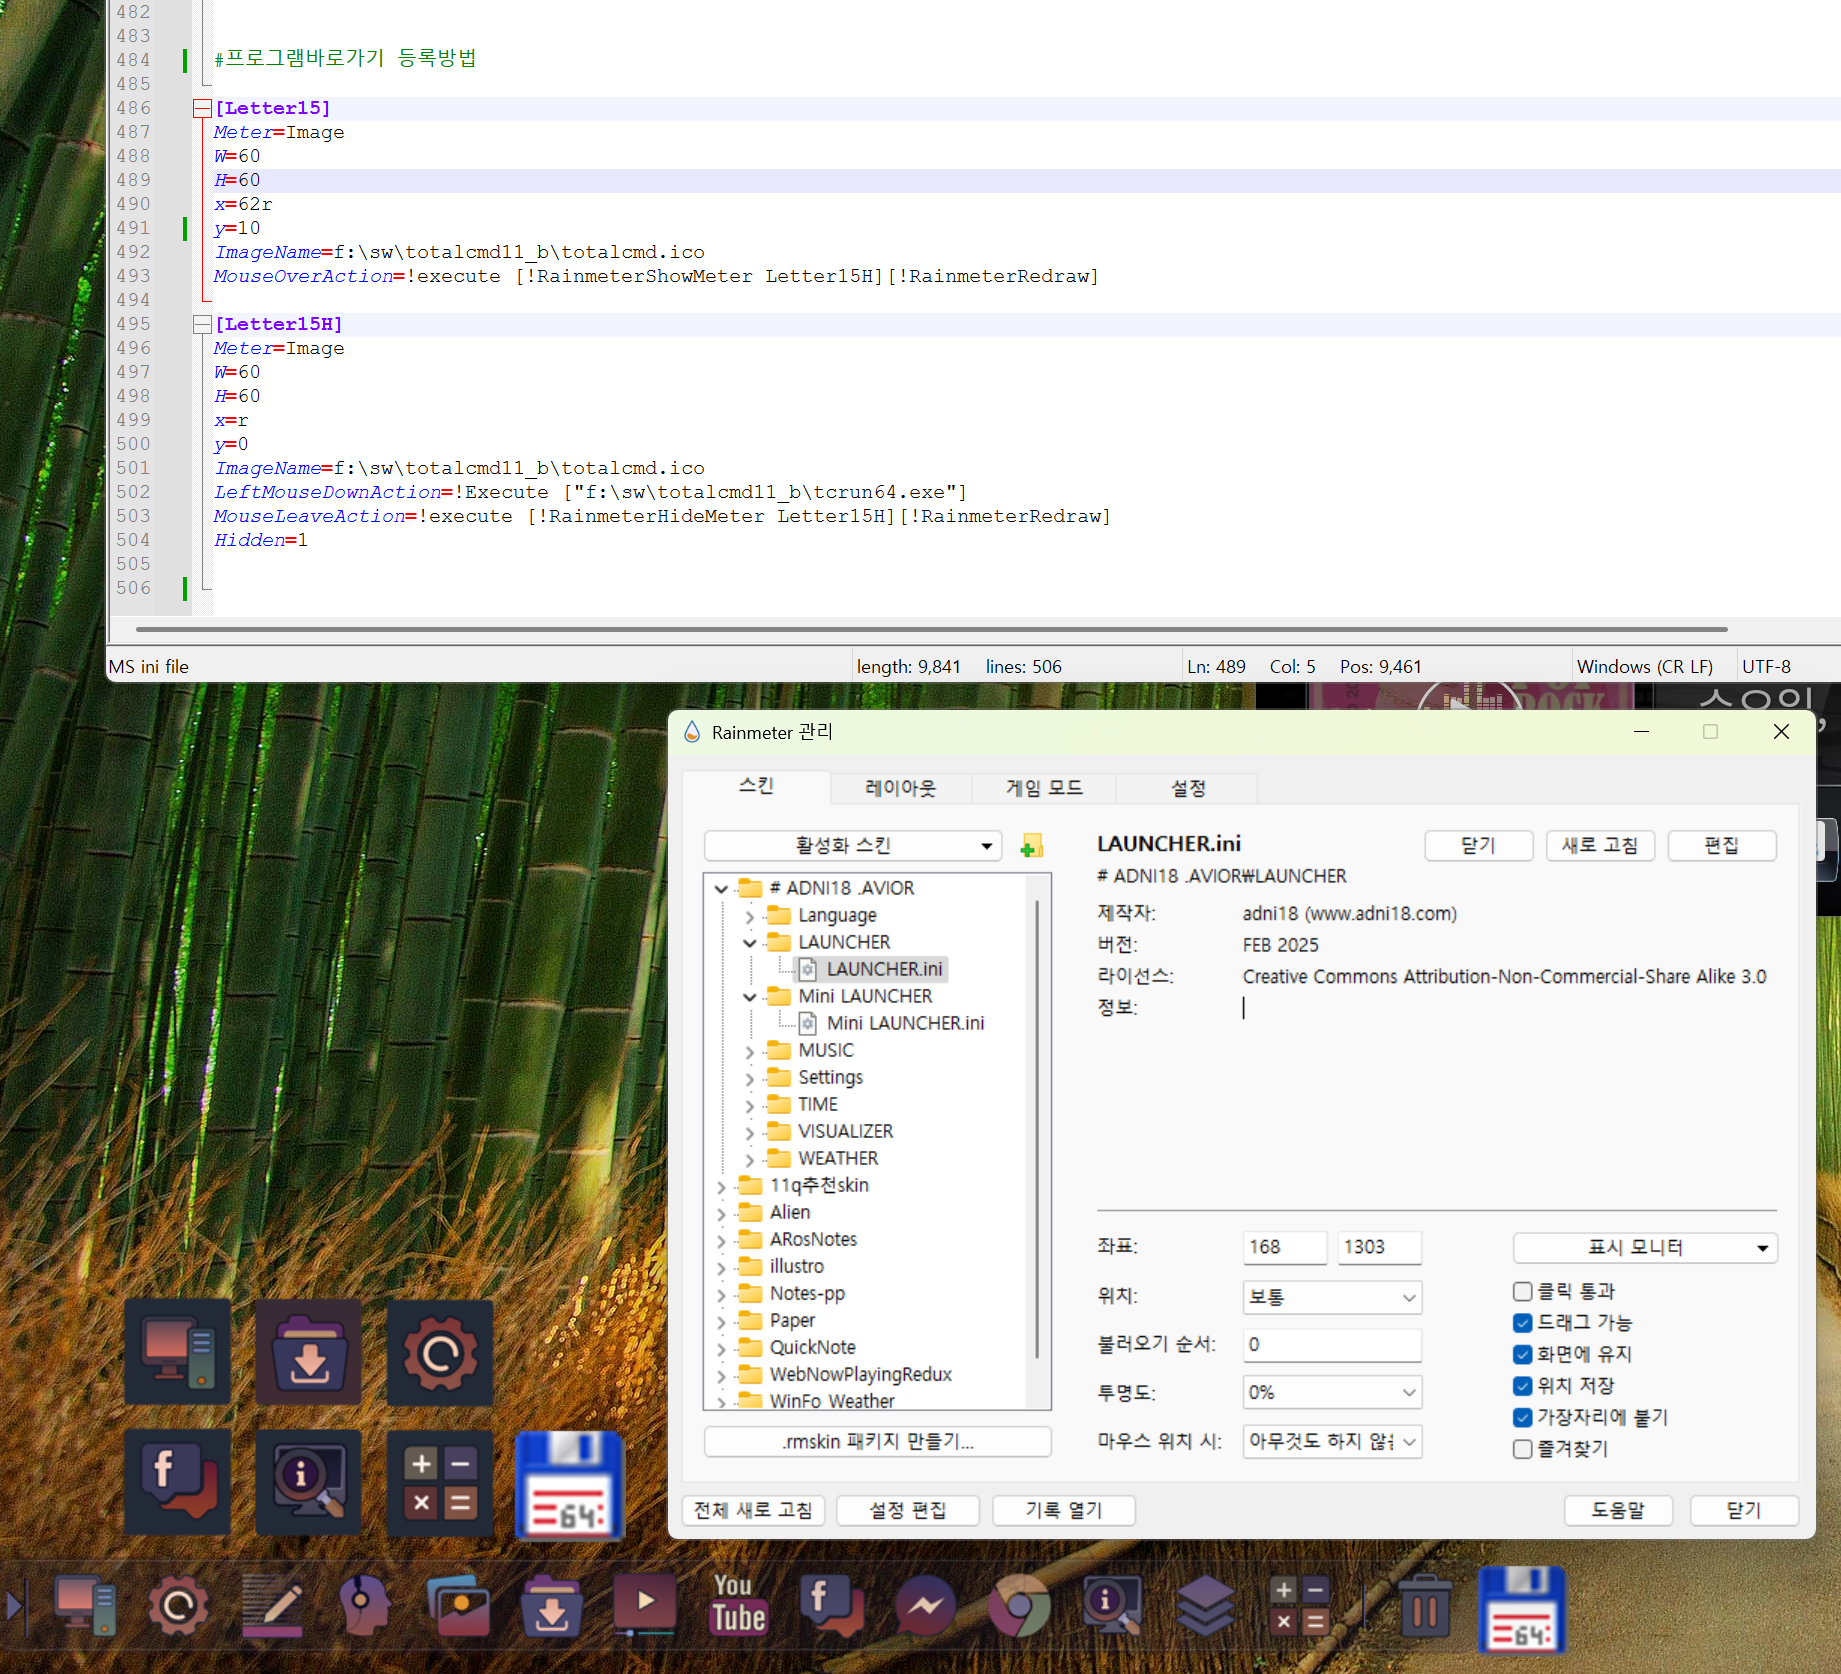Open the Chrome launcher icon in the dock

coord(1019,1606)
